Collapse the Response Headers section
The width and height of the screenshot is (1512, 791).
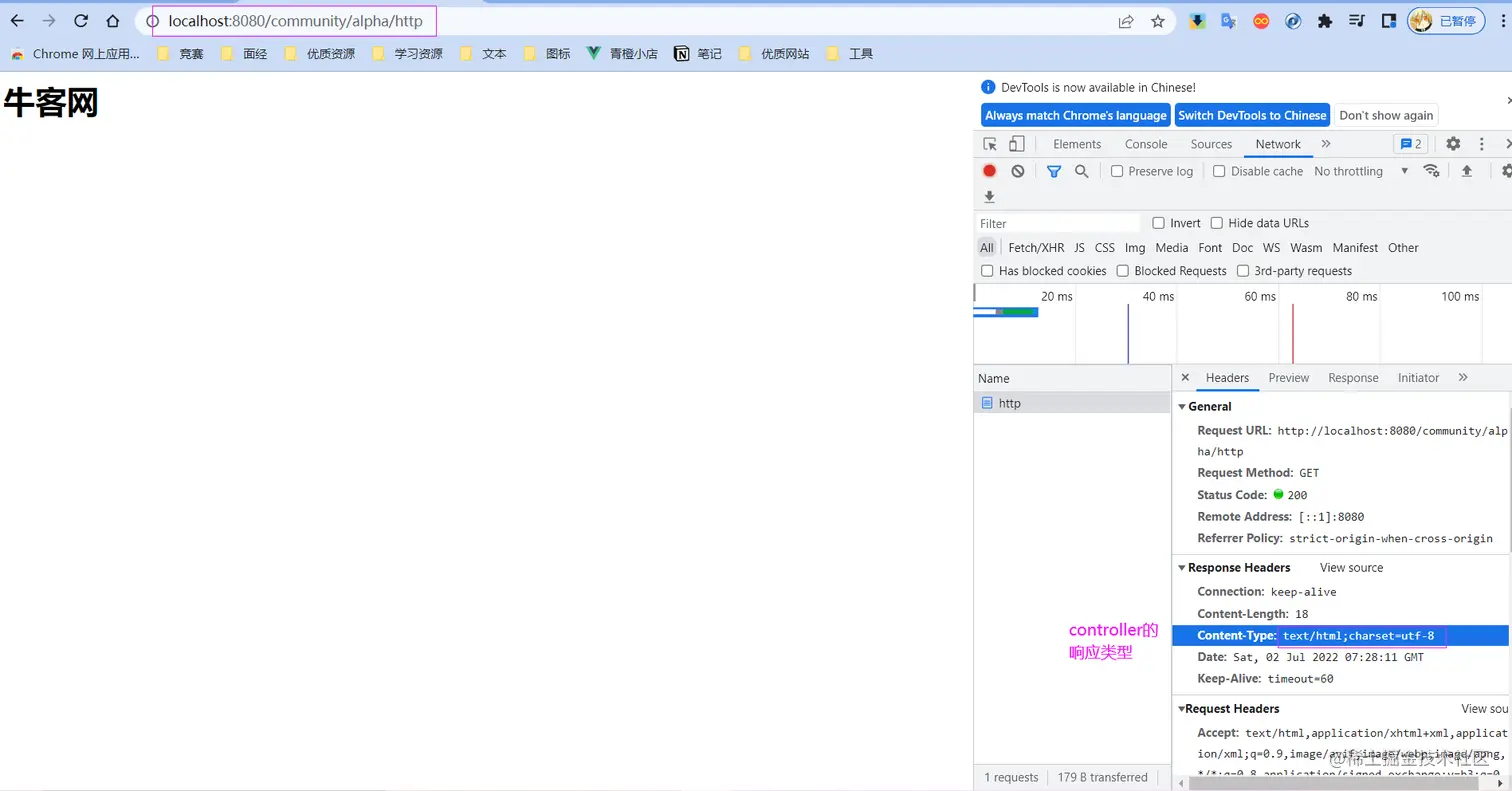(1182, 568)
